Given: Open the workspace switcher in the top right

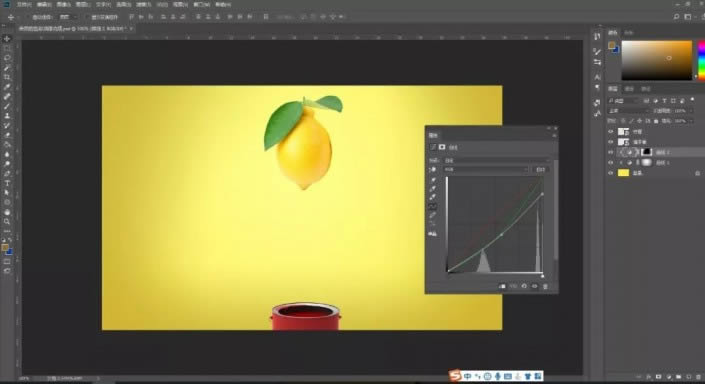Looking at the screenshot, I should (687, 17).
